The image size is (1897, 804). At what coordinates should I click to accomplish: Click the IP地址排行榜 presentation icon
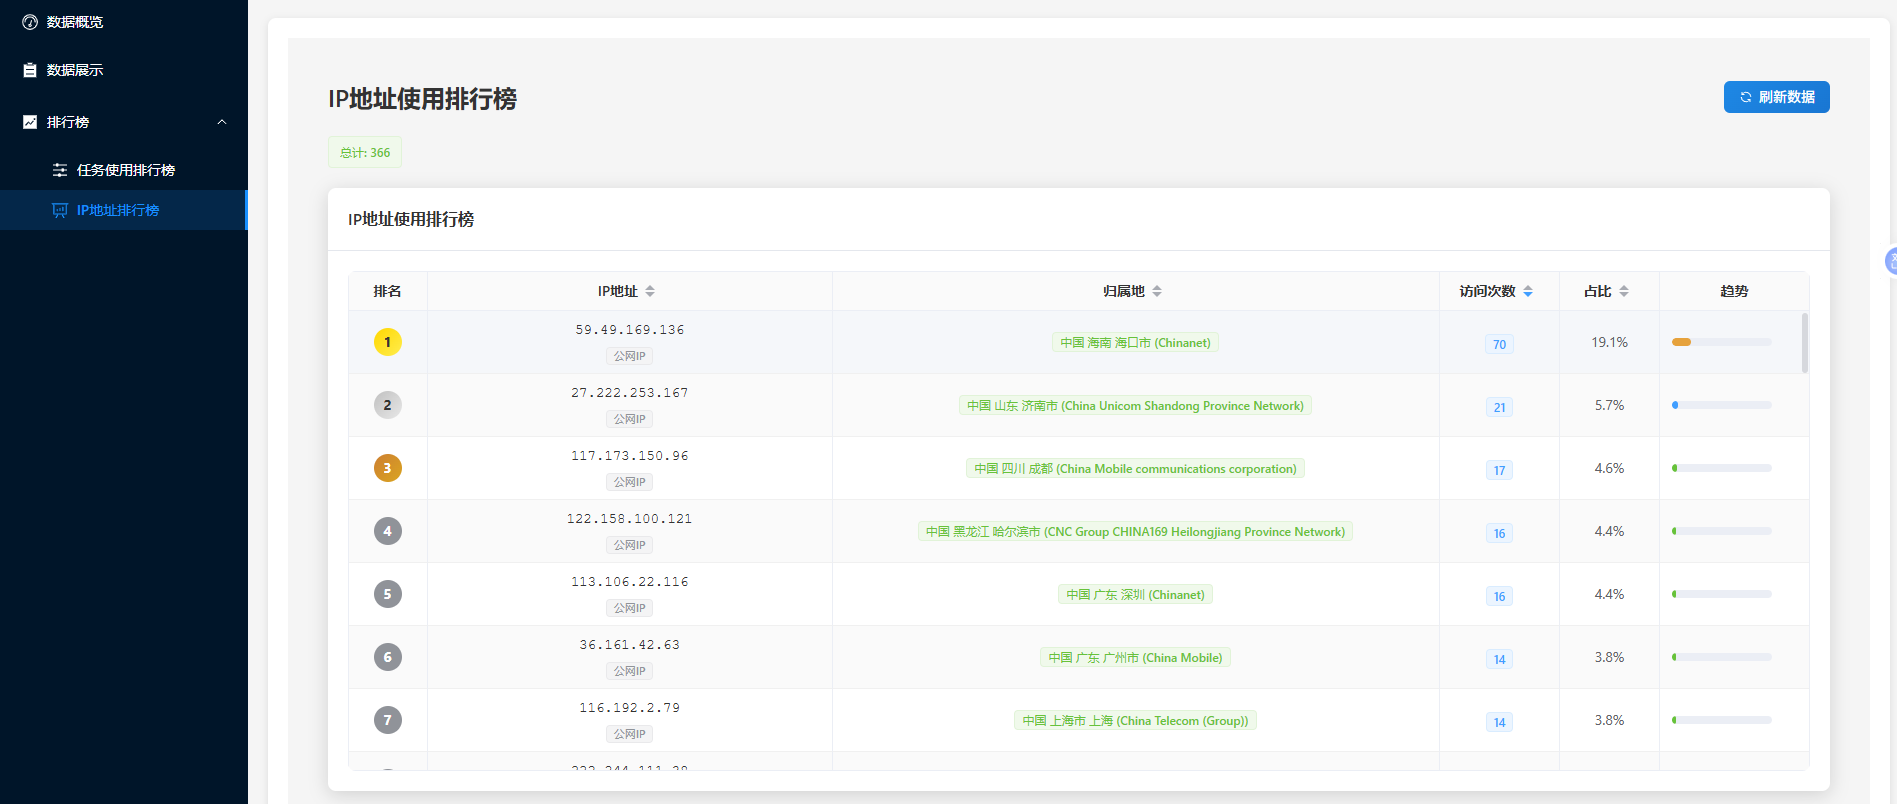pos(60,210)
